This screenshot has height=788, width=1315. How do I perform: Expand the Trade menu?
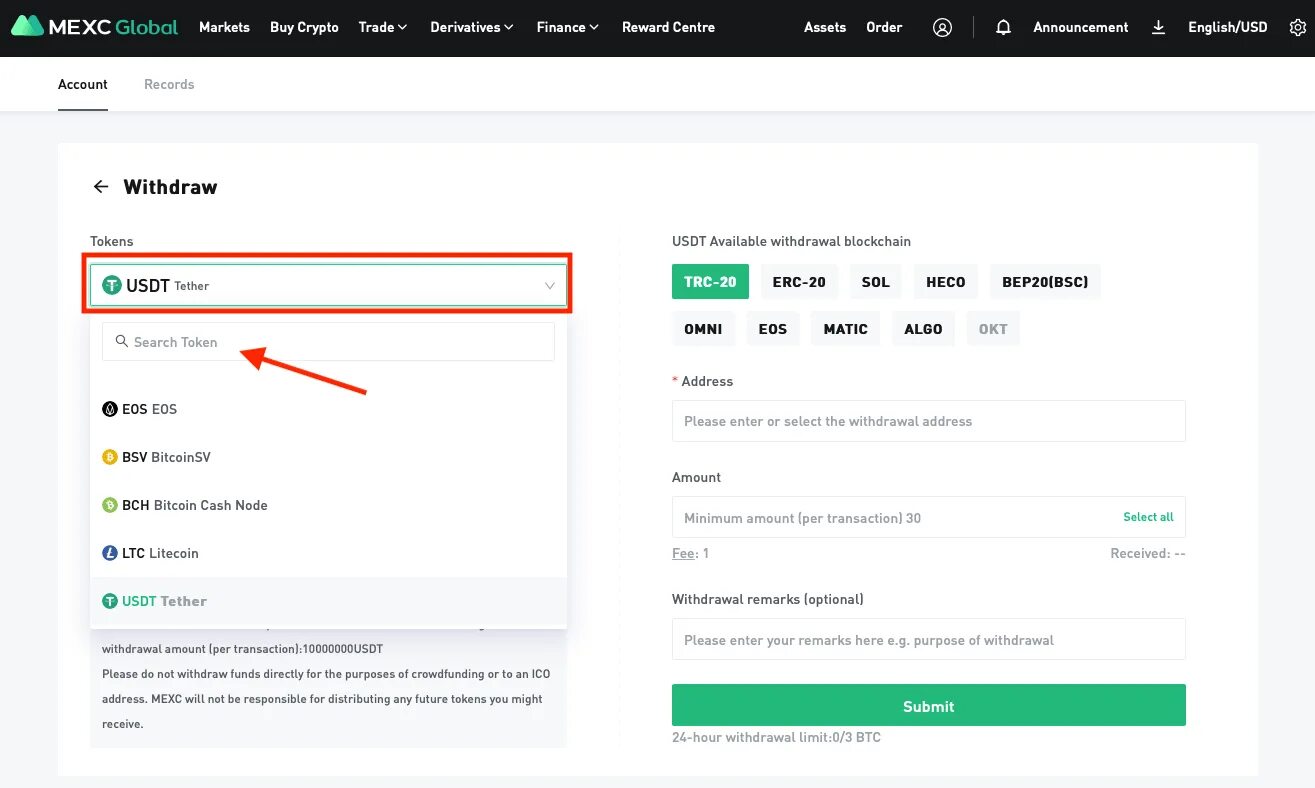click(383, 27)
